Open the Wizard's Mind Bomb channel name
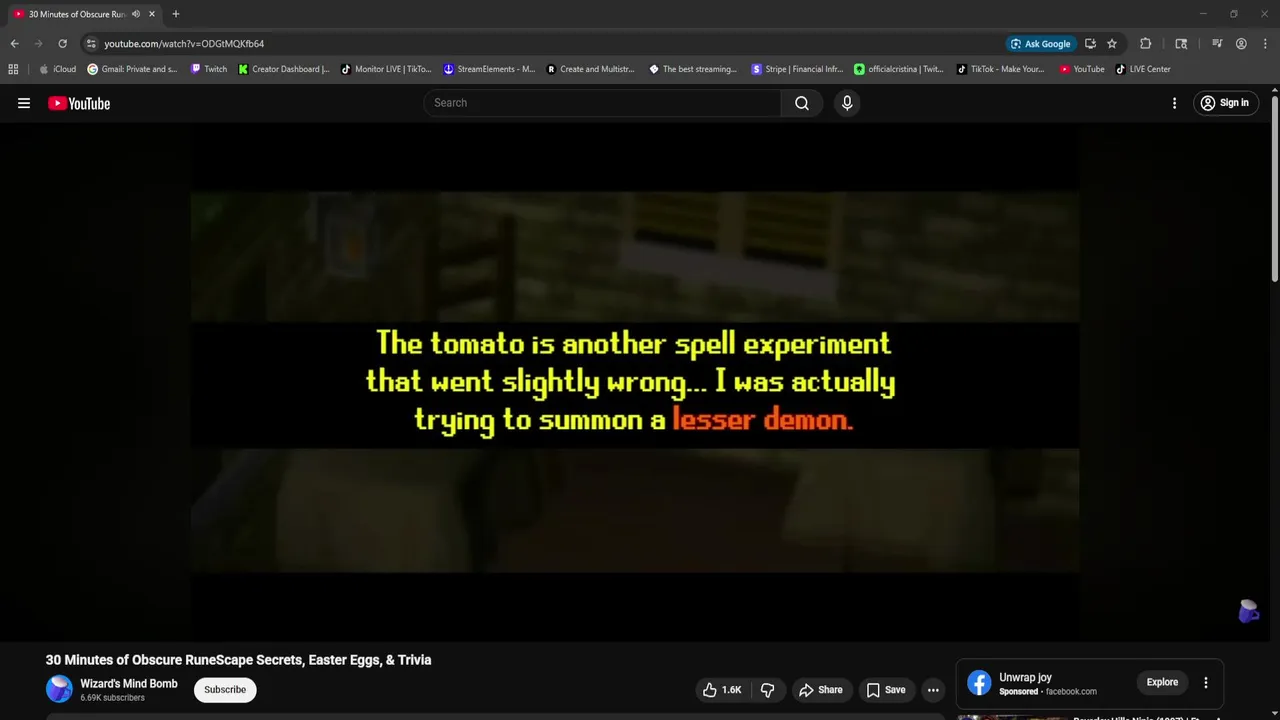The image size is (1280, 720). pos(129,684)
